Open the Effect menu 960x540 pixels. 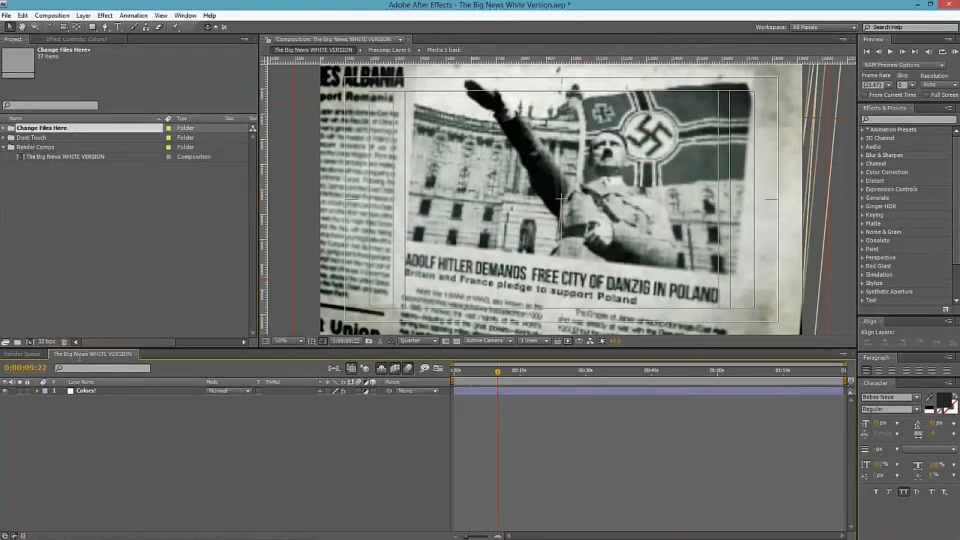(x=105, y=15)
